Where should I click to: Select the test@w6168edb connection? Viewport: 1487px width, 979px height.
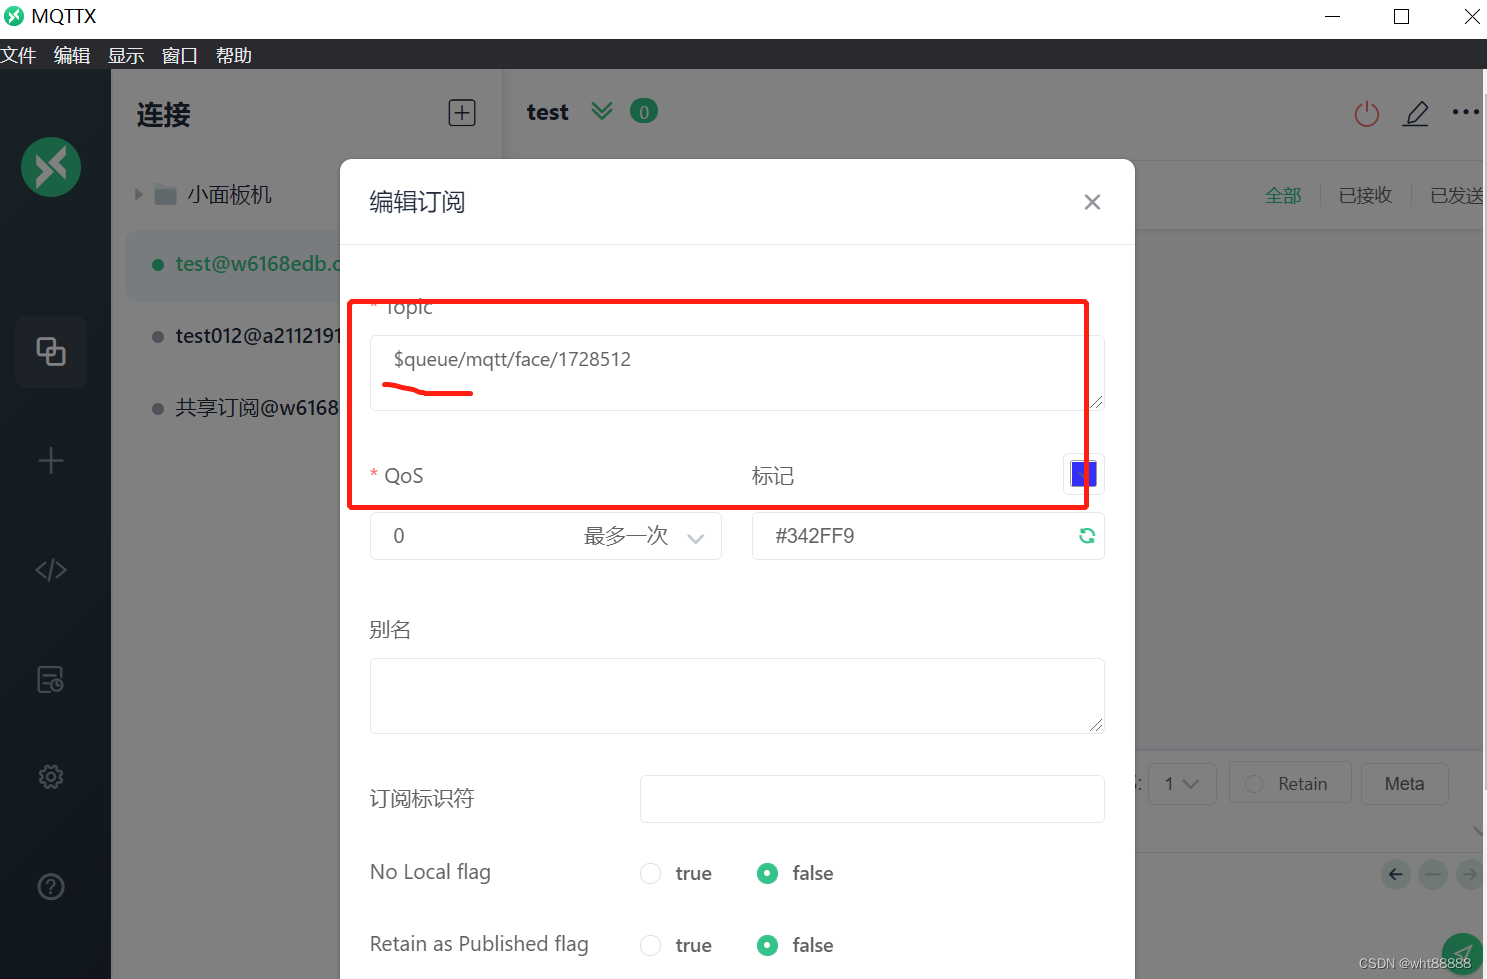pyautogui.click(x=233, y=264)
